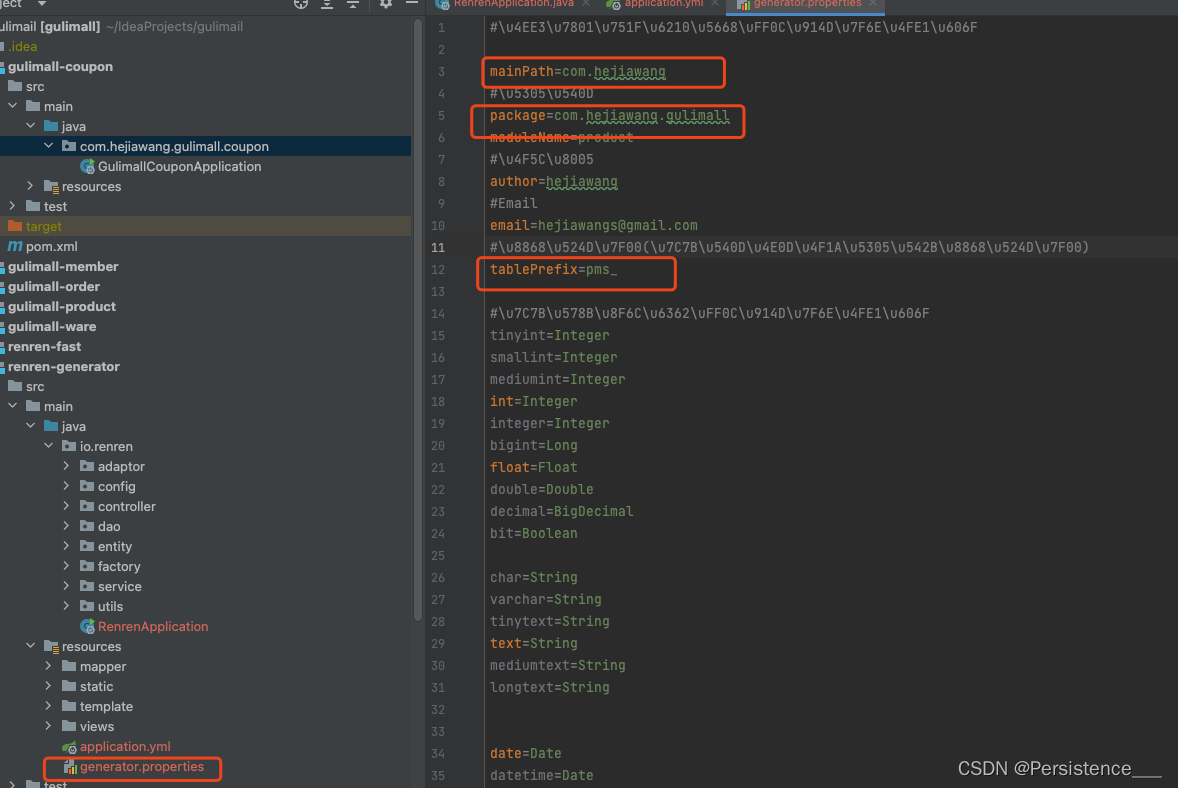Hide the Project panel with the minus icon
1178x788 pixels.
point(412,3)
